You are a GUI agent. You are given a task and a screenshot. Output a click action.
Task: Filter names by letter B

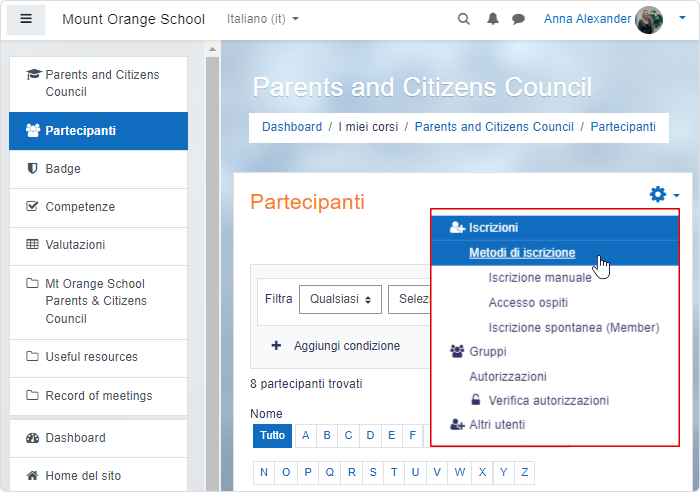[327, 435]
